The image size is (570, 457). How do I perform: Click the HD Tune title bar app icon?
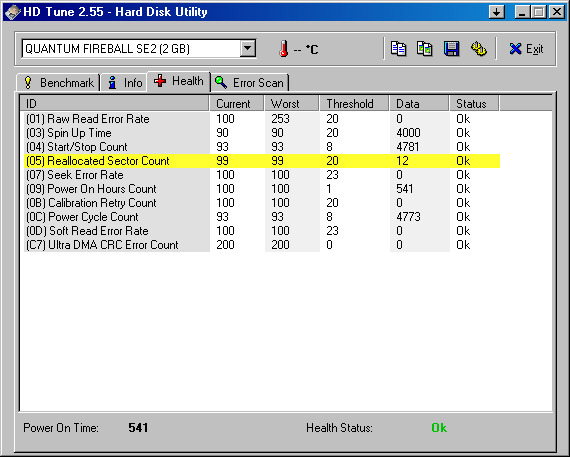12,12
